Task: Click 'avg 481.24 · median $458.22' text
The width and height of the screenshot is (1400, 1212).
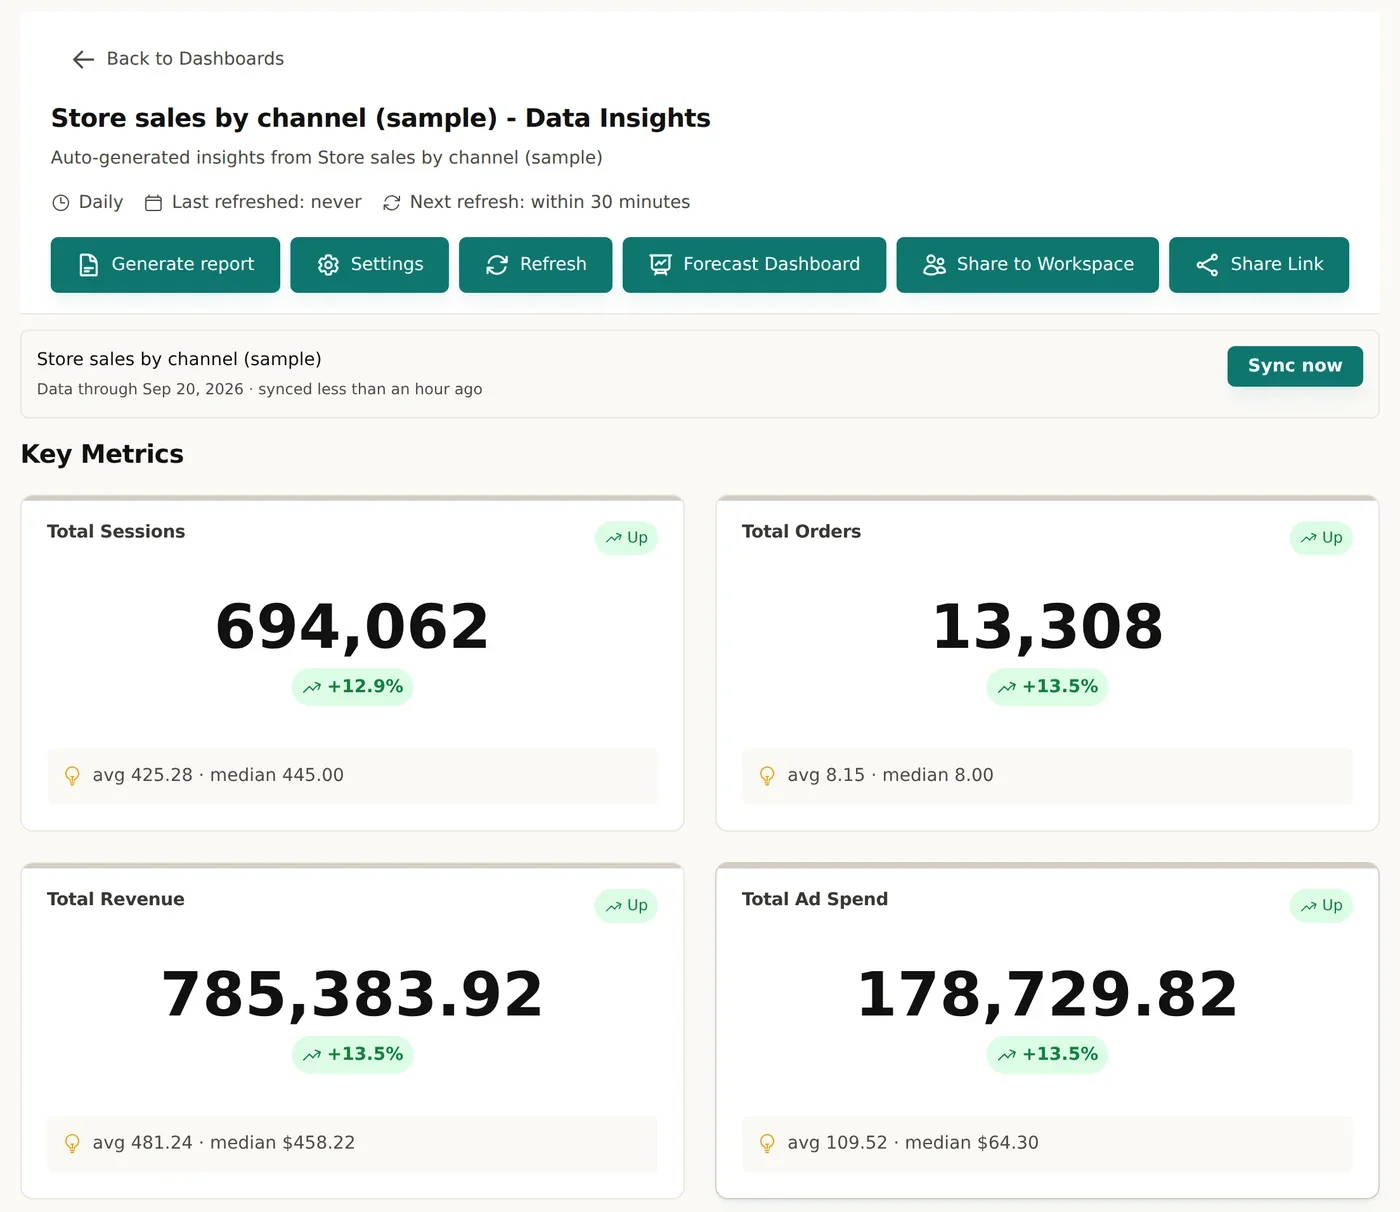Action: [224, 1143]
